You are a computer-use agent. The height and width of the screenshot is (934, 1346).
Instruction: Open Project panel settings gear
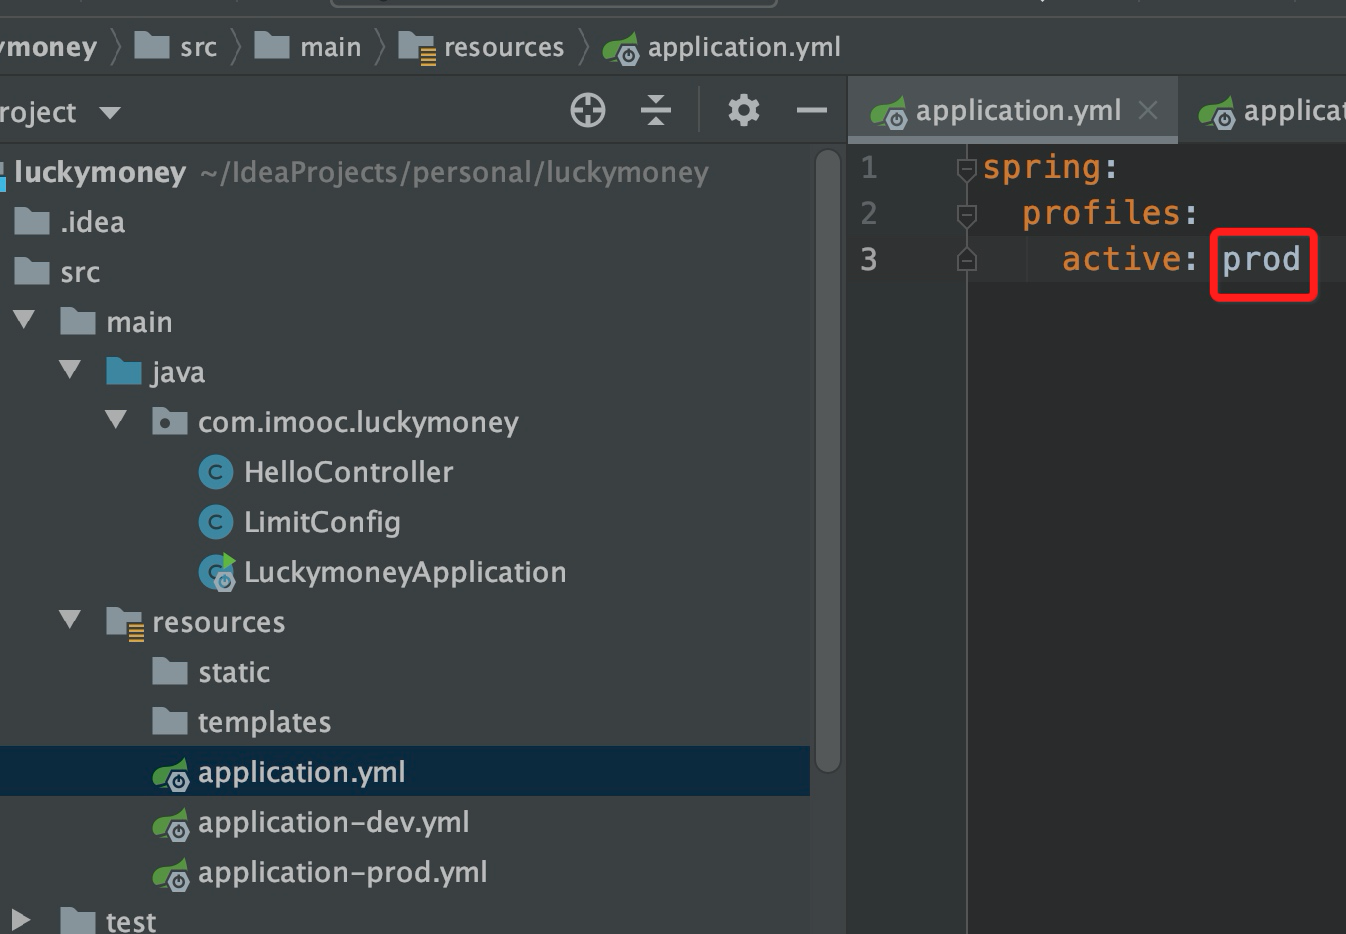(x=743, y=110)
